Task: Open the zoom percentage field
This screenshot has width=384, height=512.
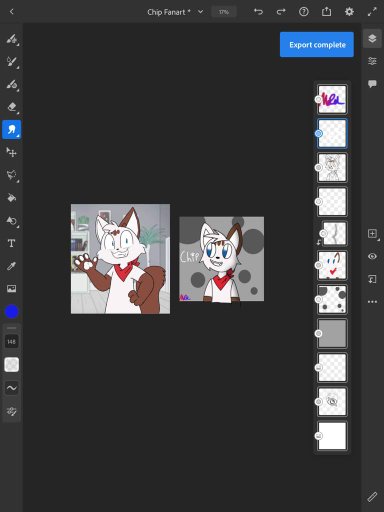Action: click(224, 12)
